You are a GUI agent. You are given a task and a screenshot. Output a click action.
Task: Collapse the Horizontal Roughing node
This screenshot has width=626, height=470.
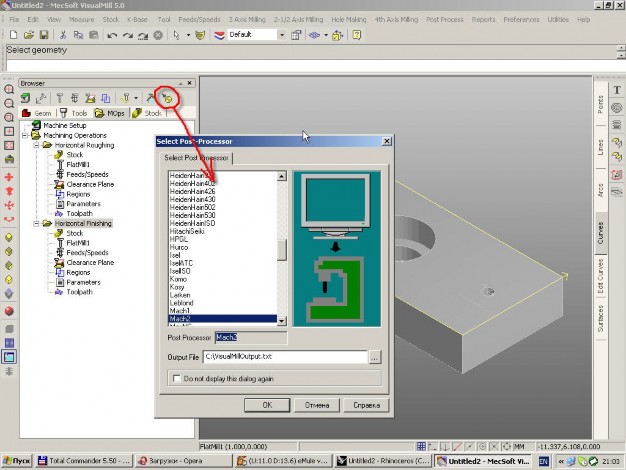point(36,145)
